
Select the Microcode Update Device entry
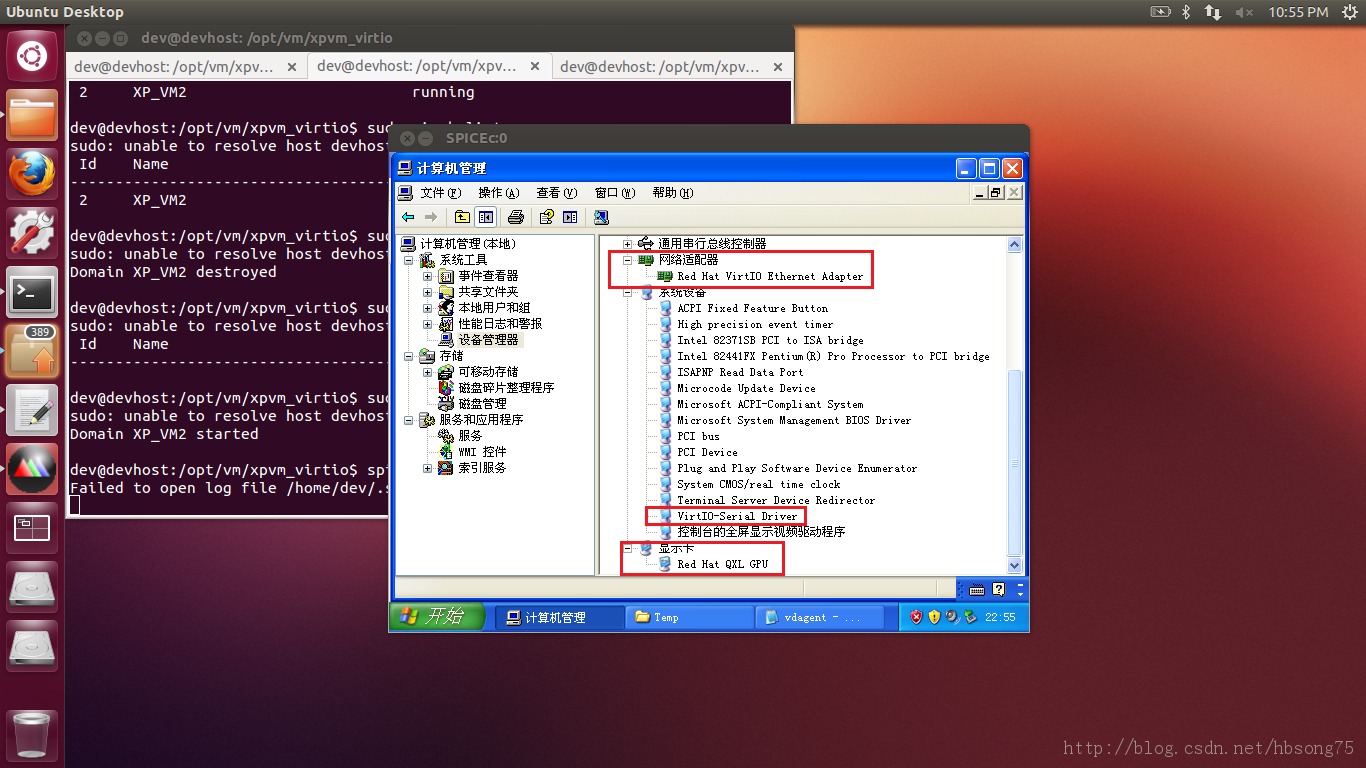746,388
